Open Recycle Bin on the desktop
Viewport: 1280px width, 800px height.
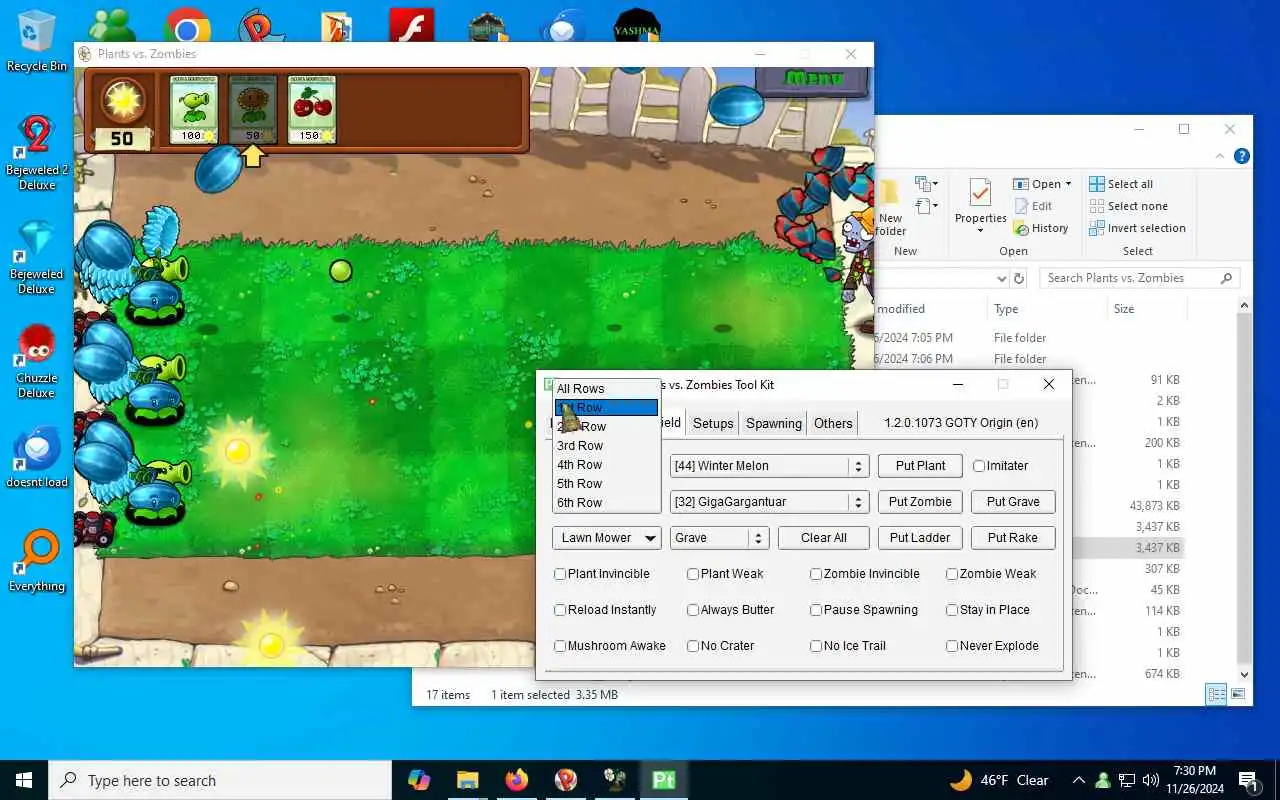click(x=37, y=40)
